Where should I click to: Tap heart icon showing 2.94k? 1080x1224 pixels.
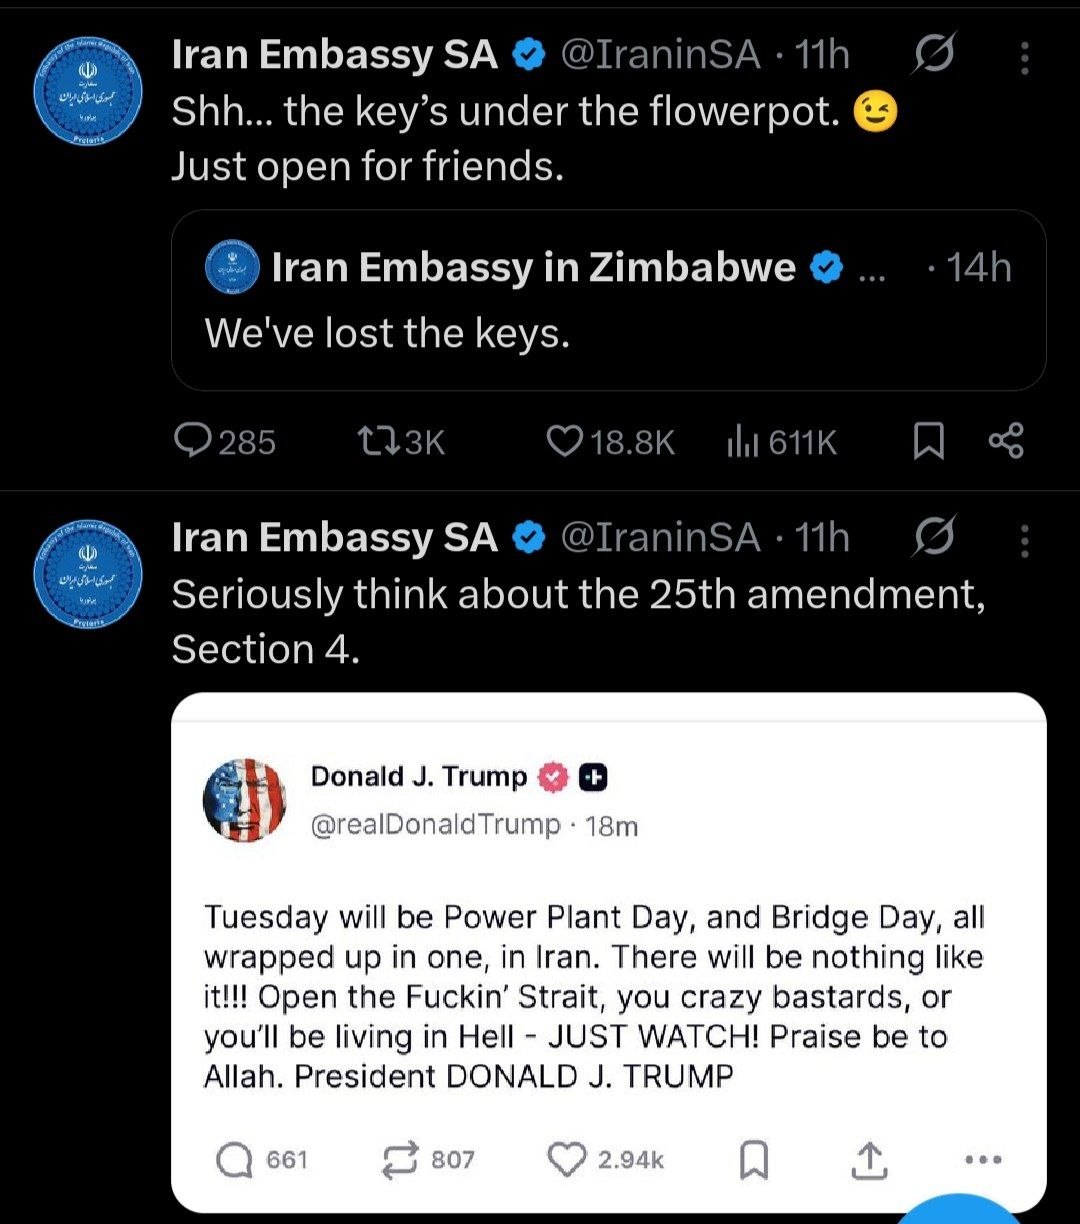coord(567,1160)
